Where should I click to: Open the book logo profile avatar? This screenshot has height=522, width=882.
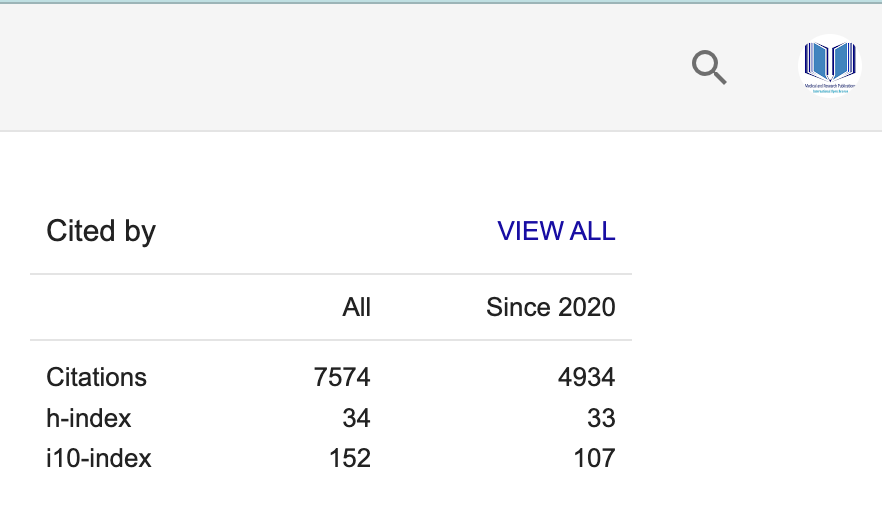pyautogui.click(x=830, y=66)
